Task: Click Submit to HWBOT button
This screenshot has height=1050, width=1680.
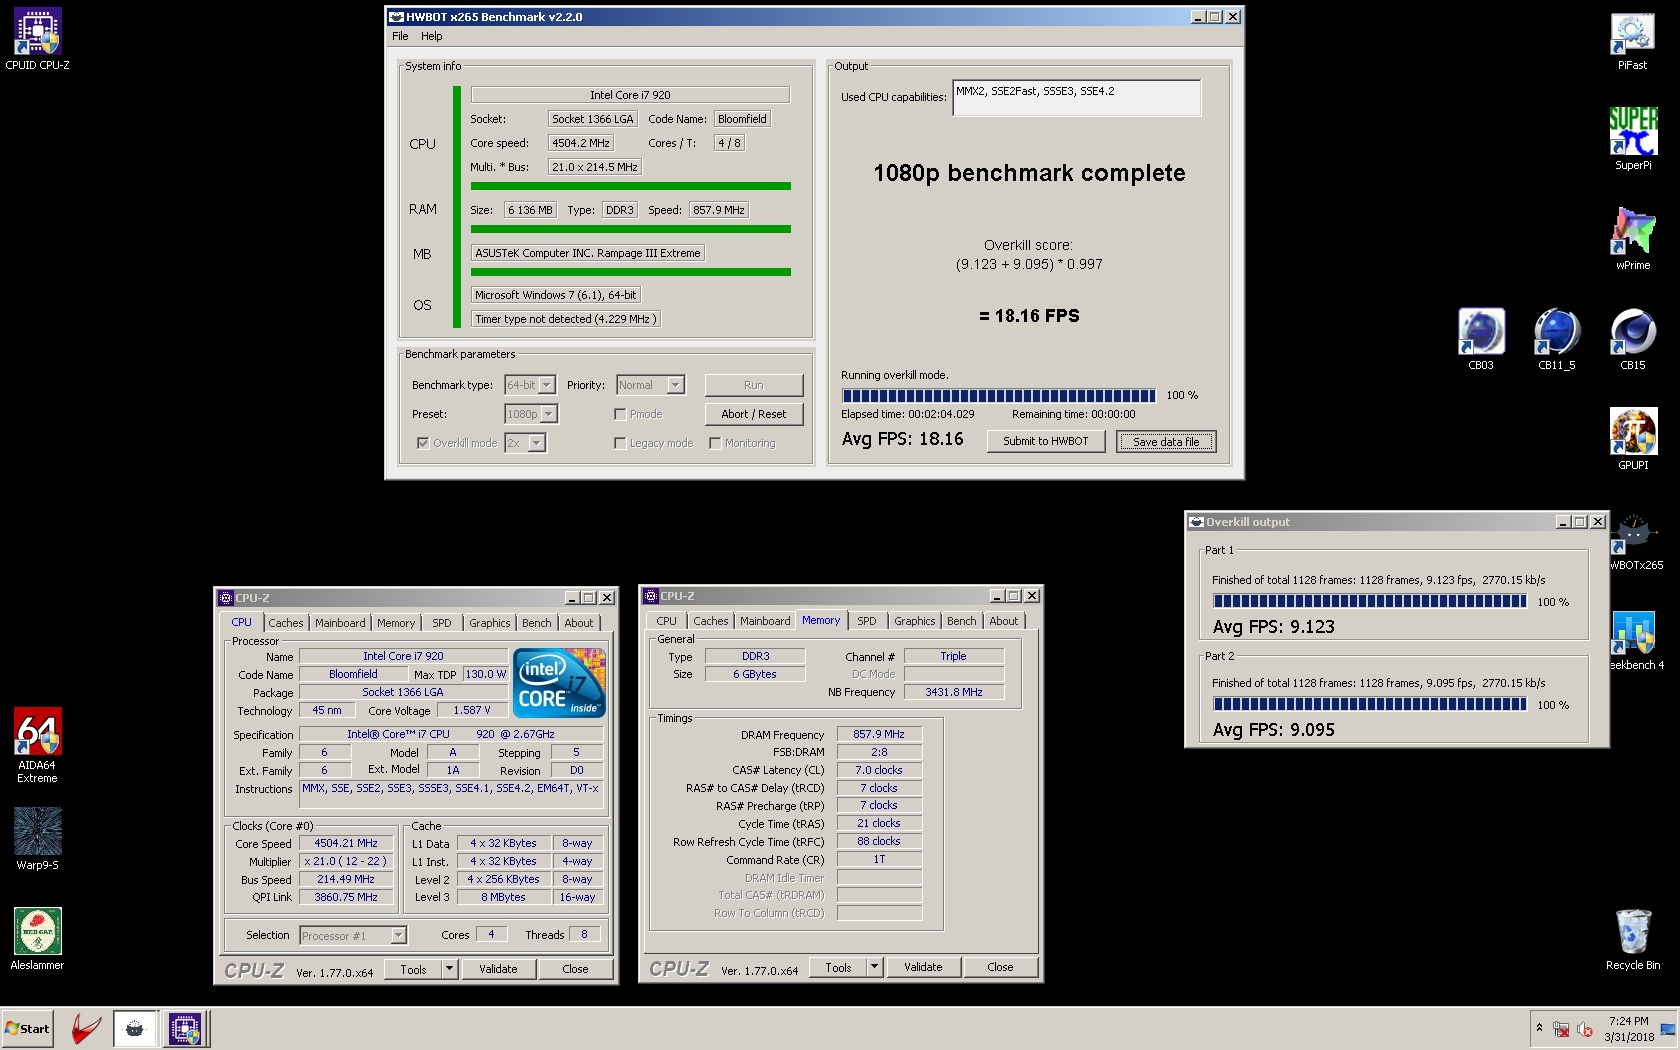Action: tap(1046, 441)
